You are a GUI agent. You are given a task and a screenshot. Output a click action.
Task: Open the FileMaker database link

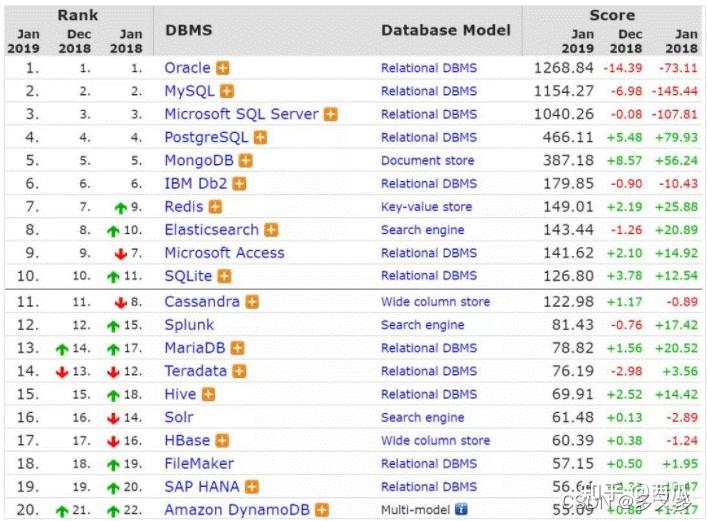[199, 464]
